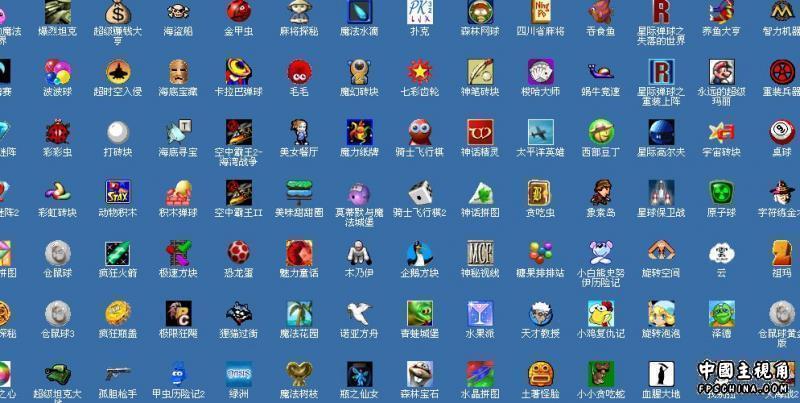Open the 企鹅方块 penguin icon

420,253
